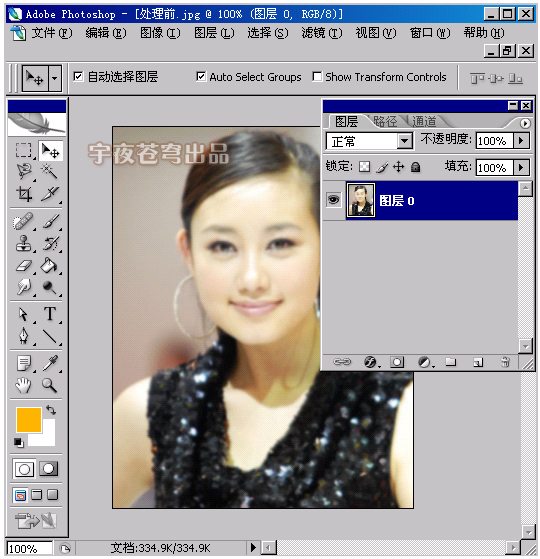Create new adjustment layer
Image resolution: width=540 pixels, height=559 pixels.
click(425, 363)
